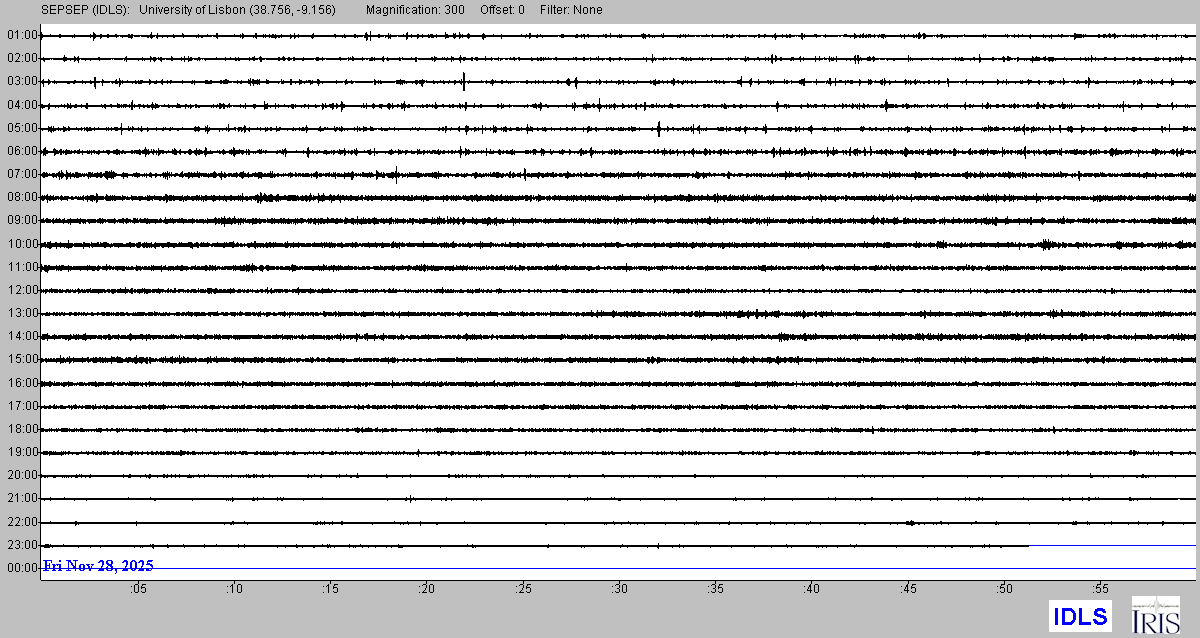This screenshot has width=1200, height=638.
Task: Click the Filter: None label
Action: point(572,10)
